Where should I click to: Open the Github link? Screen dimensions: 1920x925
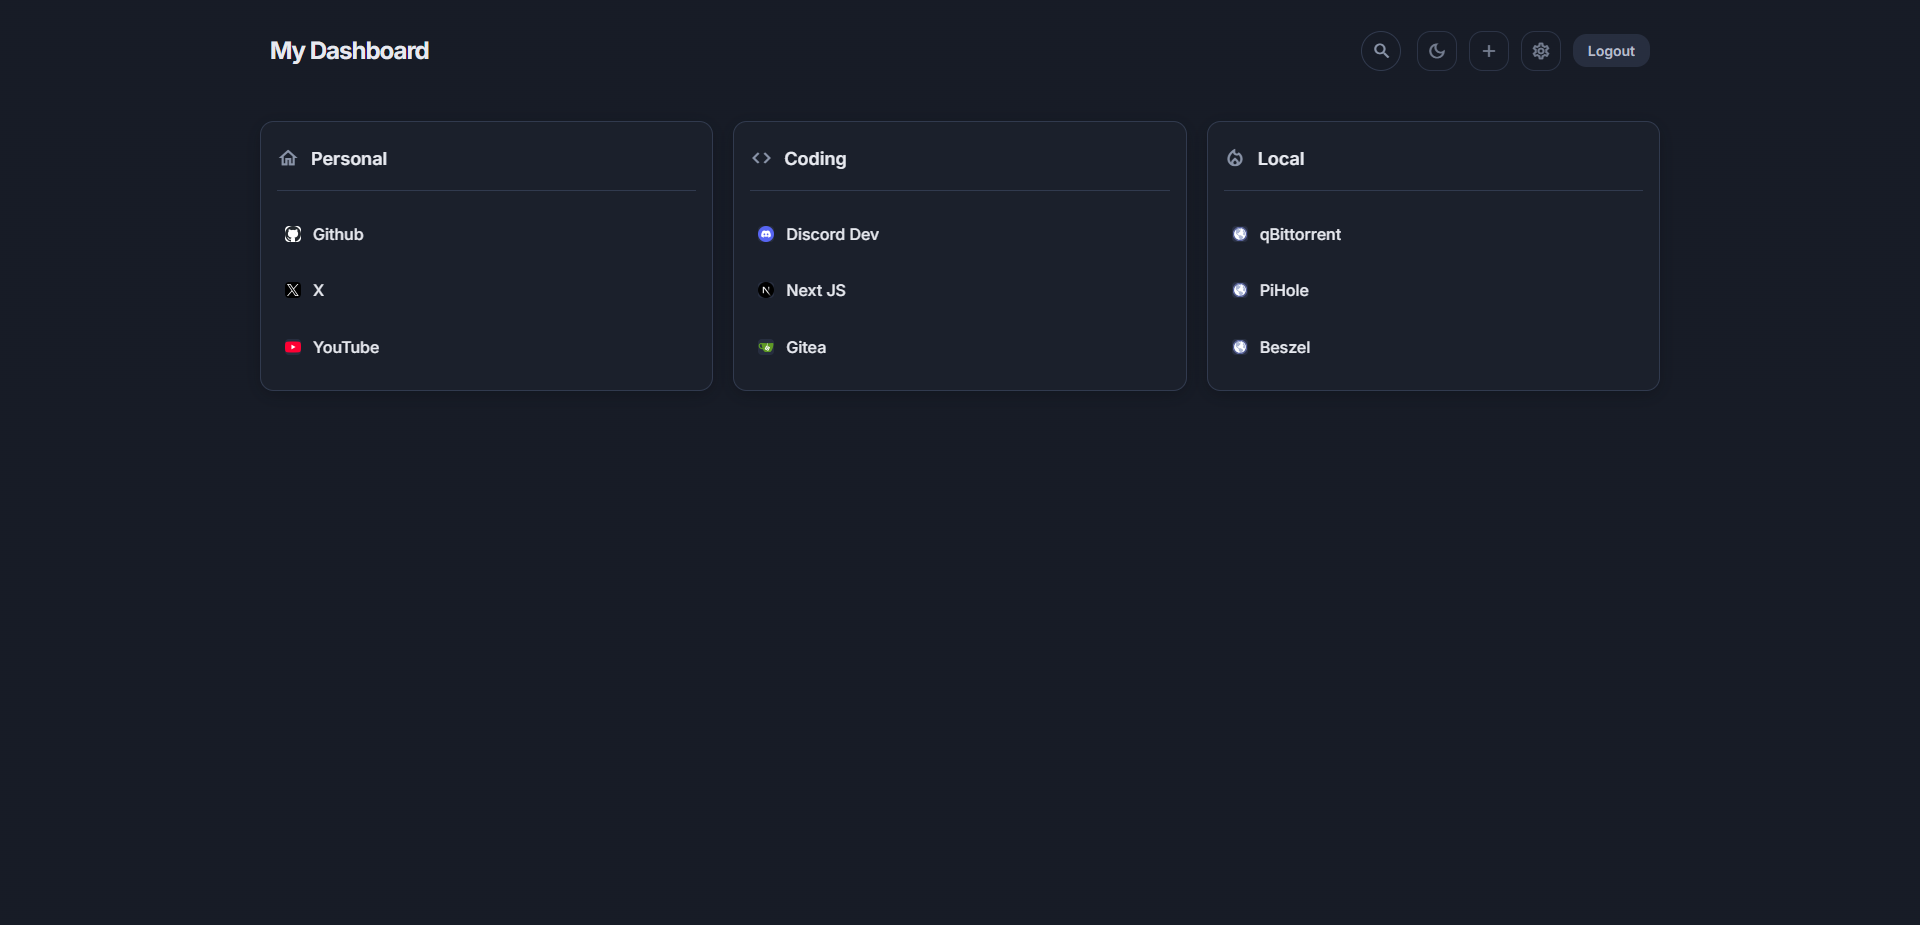point(338,234)
